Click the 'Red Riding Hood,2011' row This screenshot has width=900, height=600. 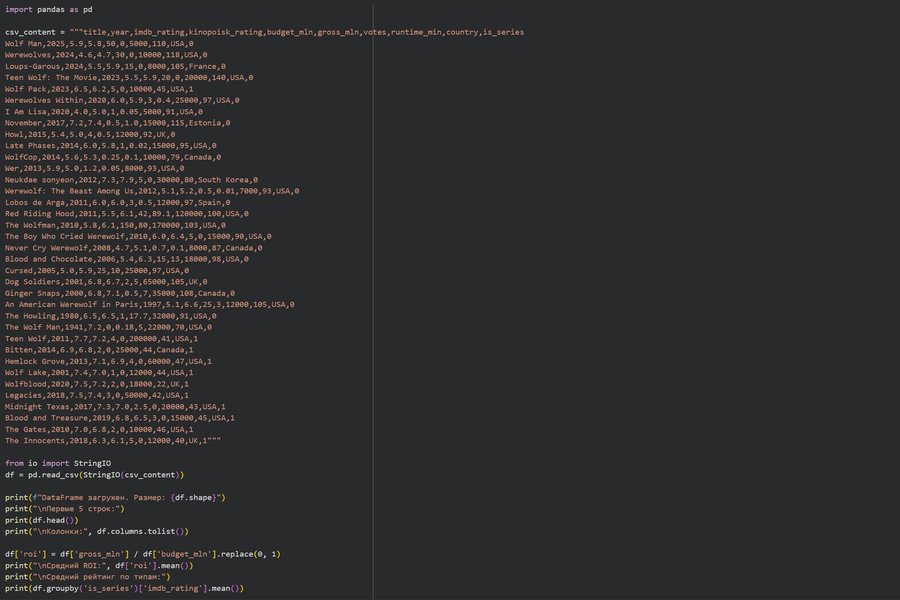pos(127,214)
